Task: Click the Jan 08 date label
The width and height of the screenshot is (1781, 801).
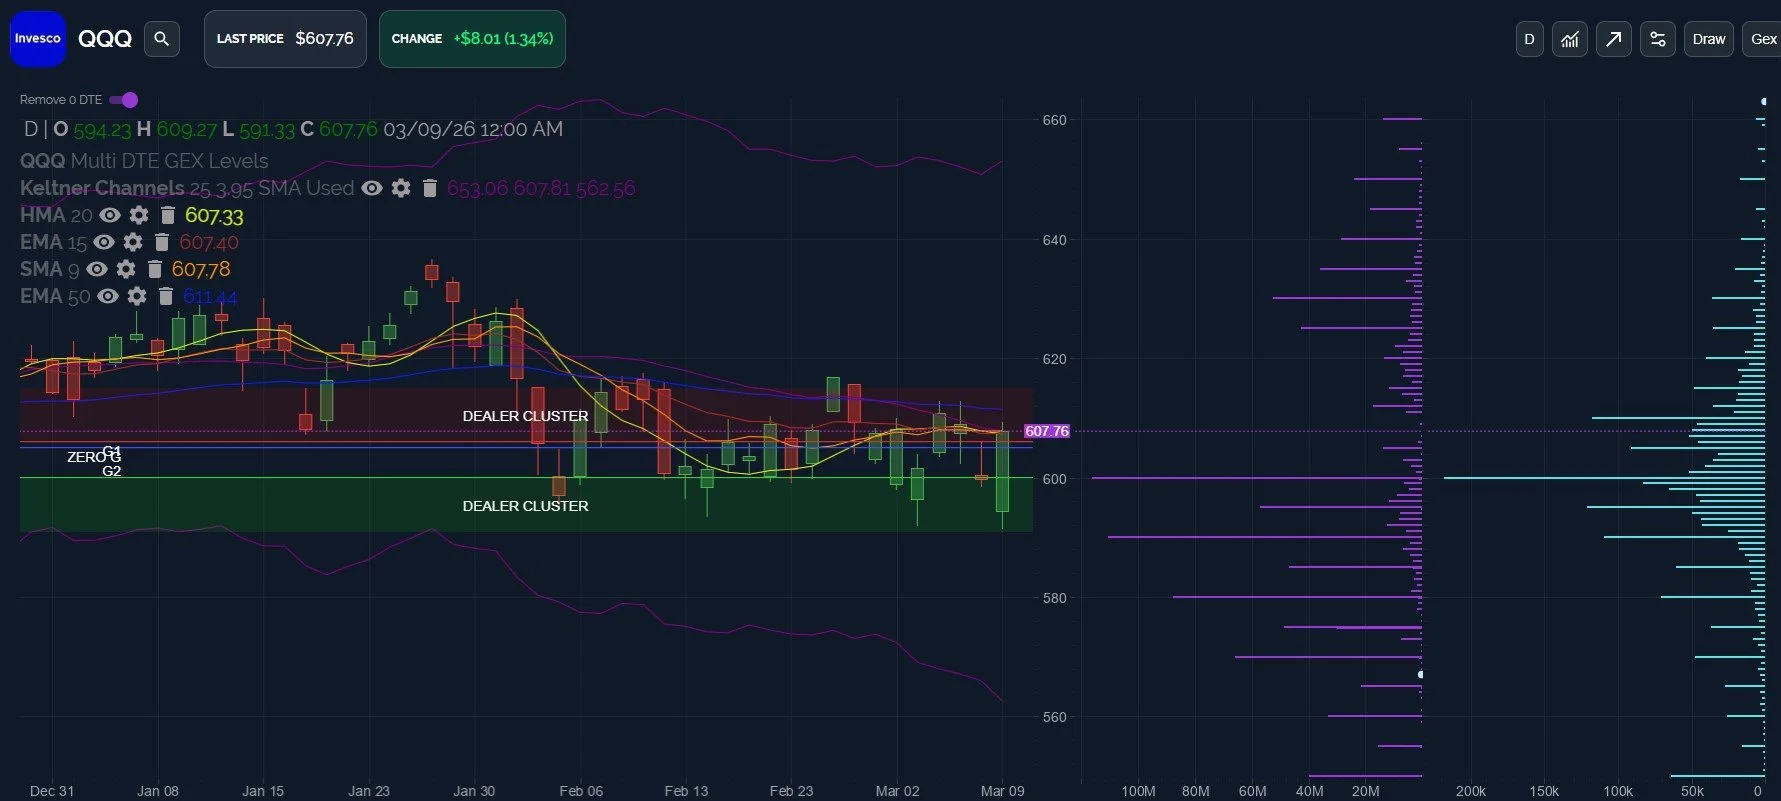Action: click(x=158, y=791)
